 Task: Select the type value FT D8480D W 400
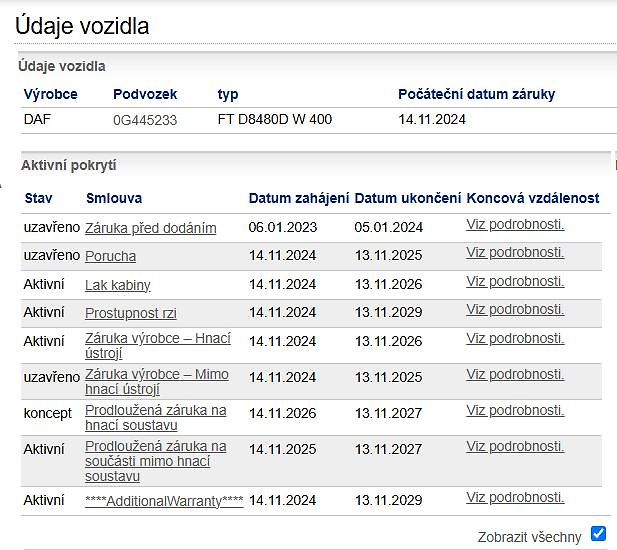(x=275, y=119)
